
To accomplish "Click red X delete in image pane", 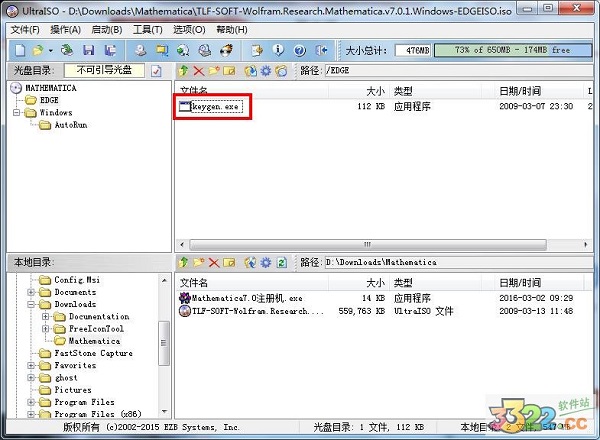I will pyautogui.click(x=199, y=70).
